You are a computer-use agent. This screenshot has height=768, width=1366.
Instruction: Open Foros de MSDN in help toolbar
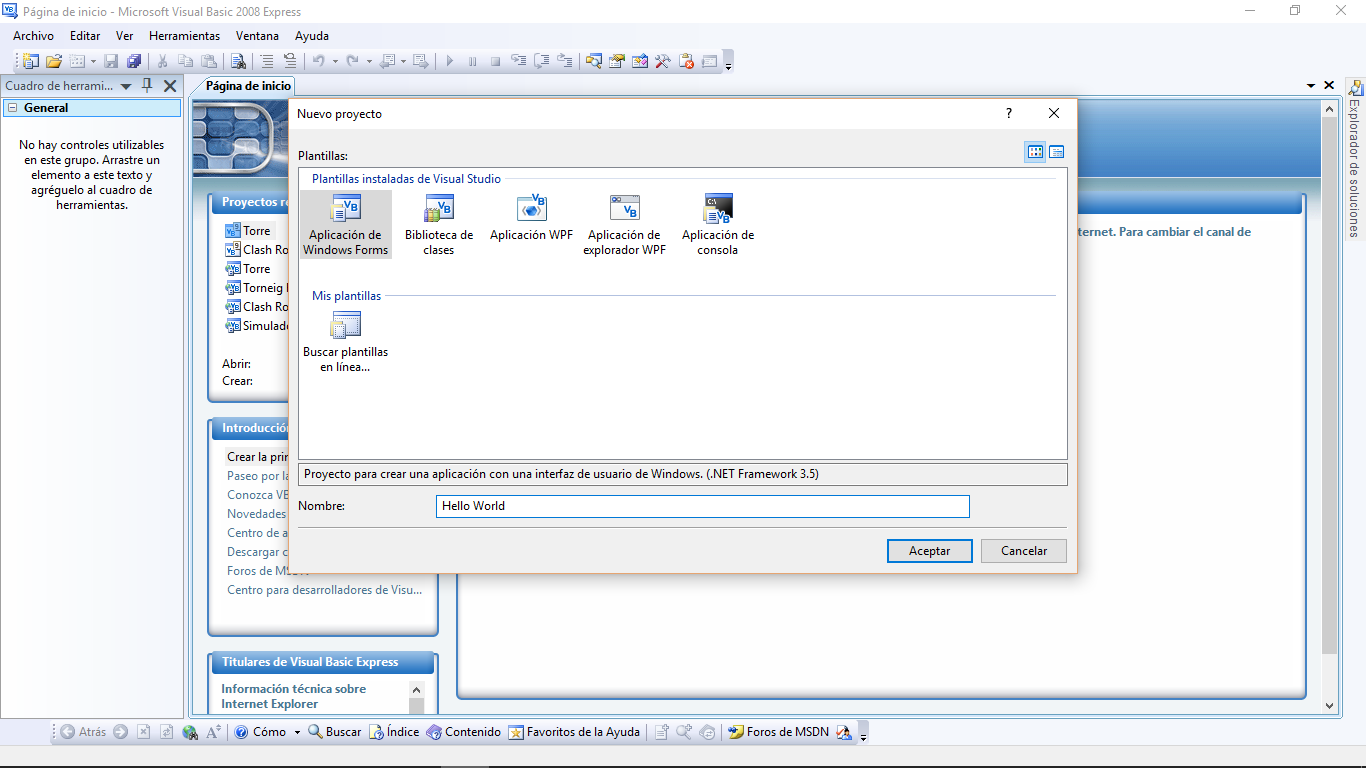click(779, 732)
